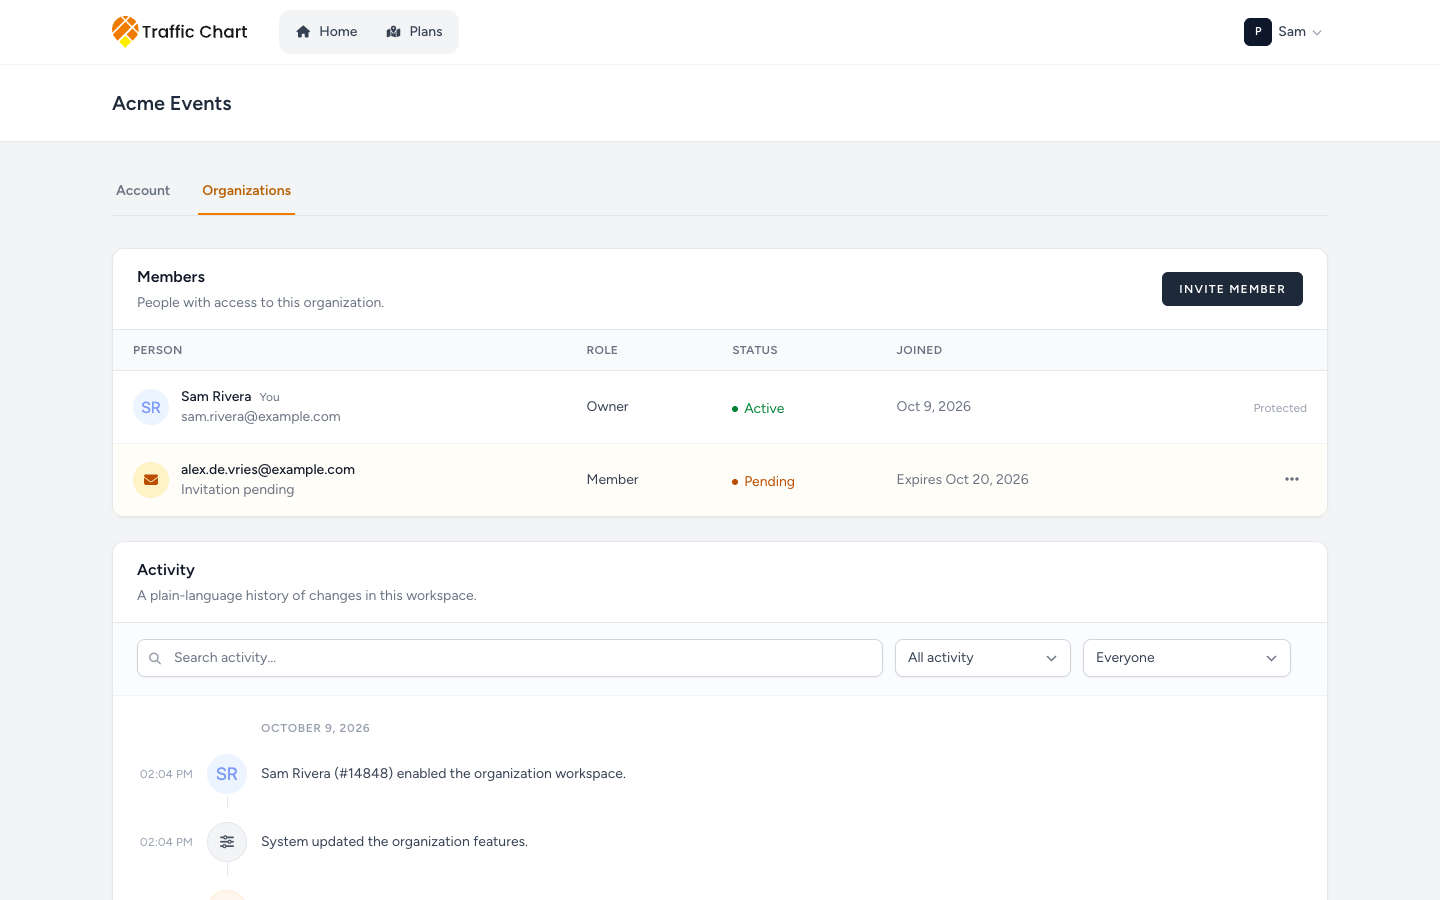Click the Owner role cell
This screenshot has width=1440, height=900.
[608, 407]
